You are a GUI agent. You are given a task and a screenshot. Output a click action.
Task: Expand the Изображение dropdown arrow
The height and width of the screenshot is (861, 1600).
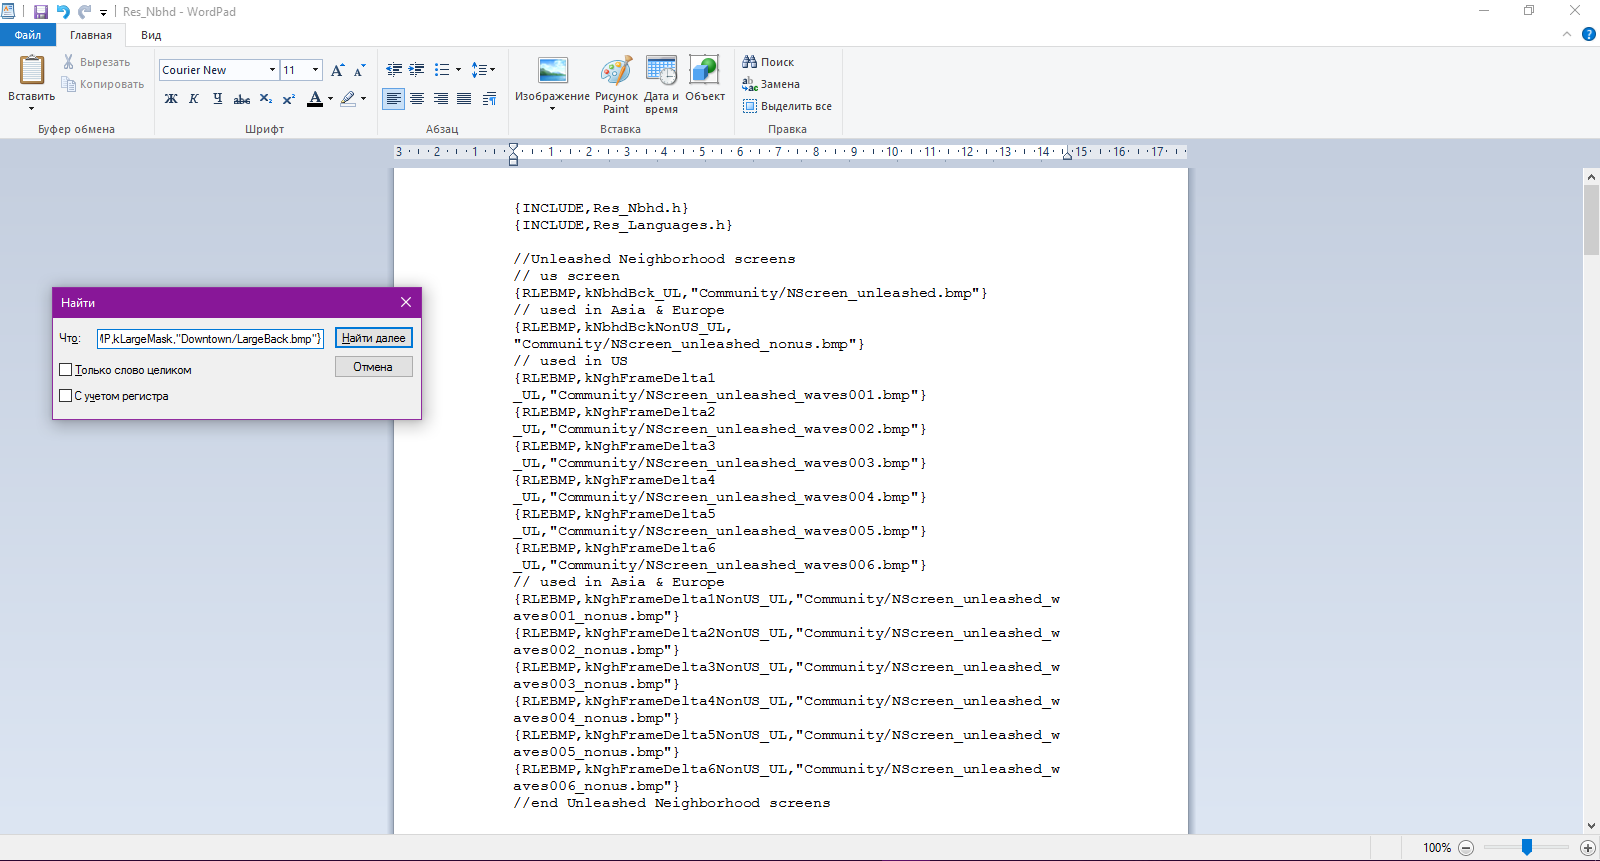552,108
